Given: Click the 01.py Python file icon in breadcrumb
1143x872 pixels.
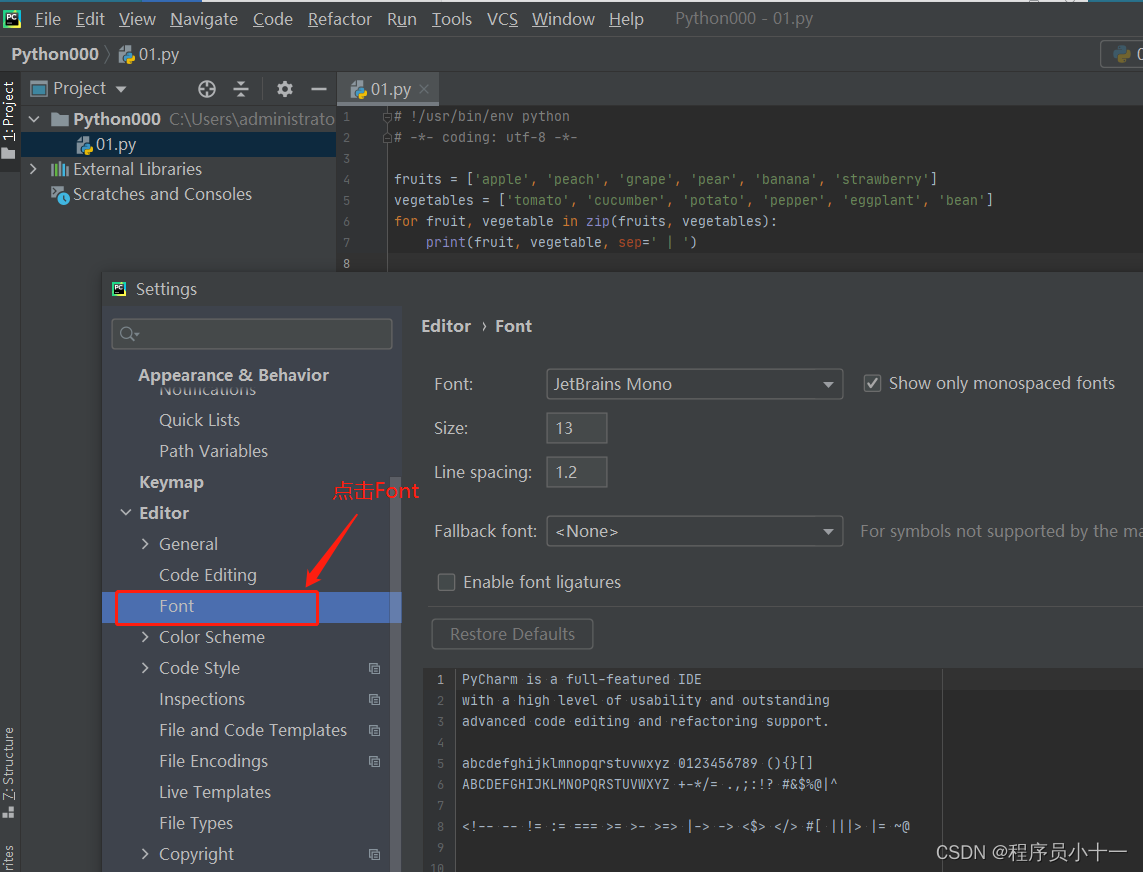Looking at the screenshot, I should [127, 55].
